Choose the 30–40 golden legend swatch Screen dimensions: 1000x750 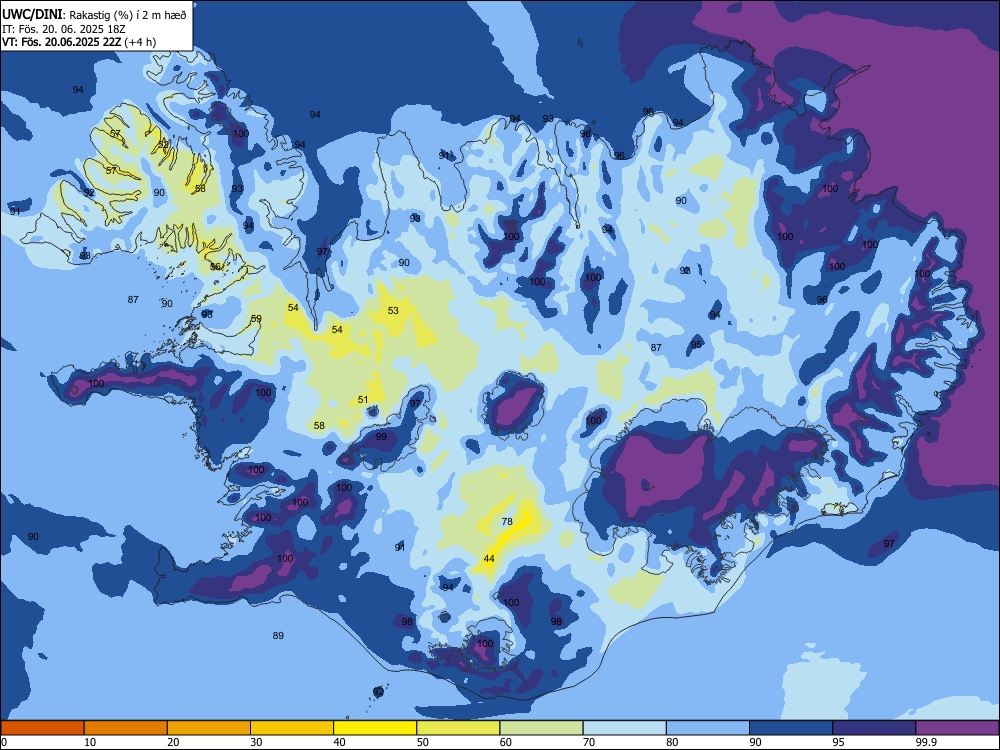292,728
